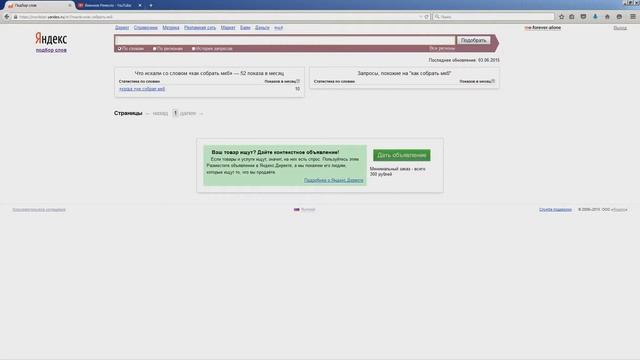The image size is (640, 360).
Task: Click the padlock site security icon
Action: coord(16,17)
